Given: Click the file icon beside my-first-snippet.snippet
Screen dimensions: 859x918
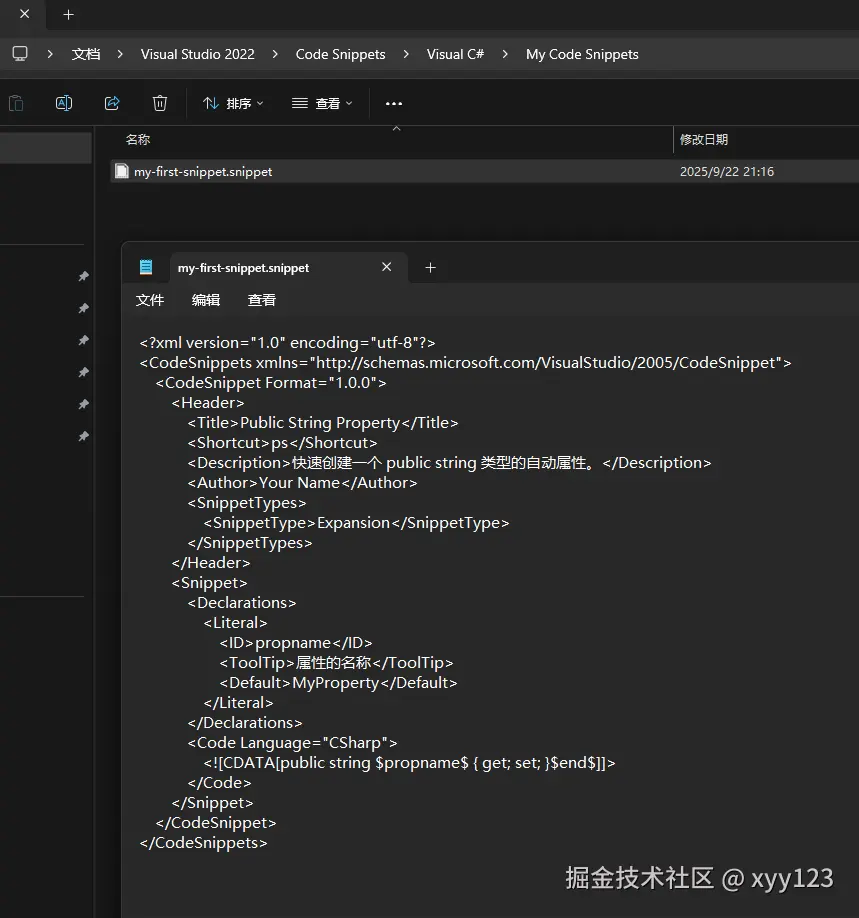Looking at the screenshot, I should (121, 171).
